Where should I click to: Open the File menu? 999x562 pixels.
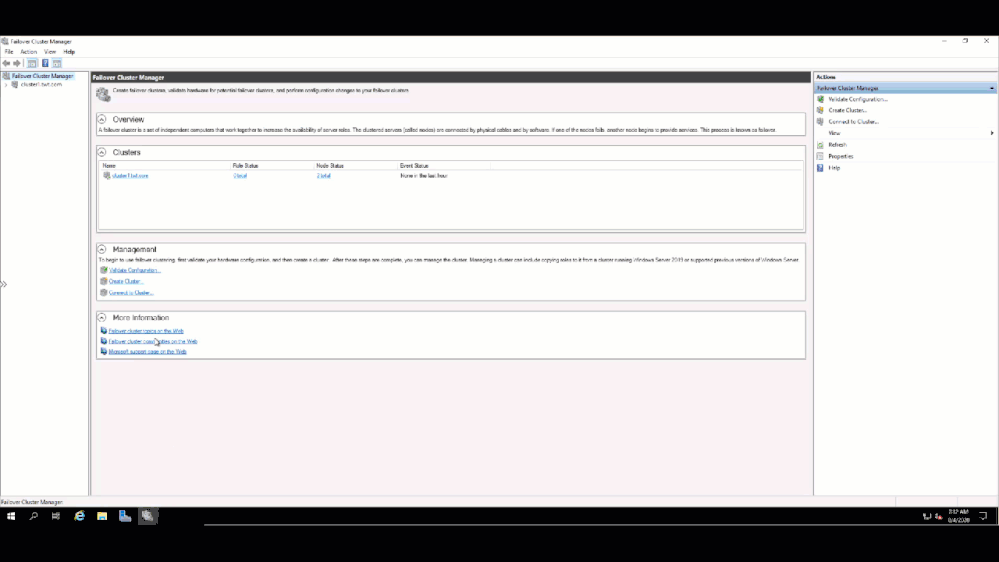click(9, 52)
